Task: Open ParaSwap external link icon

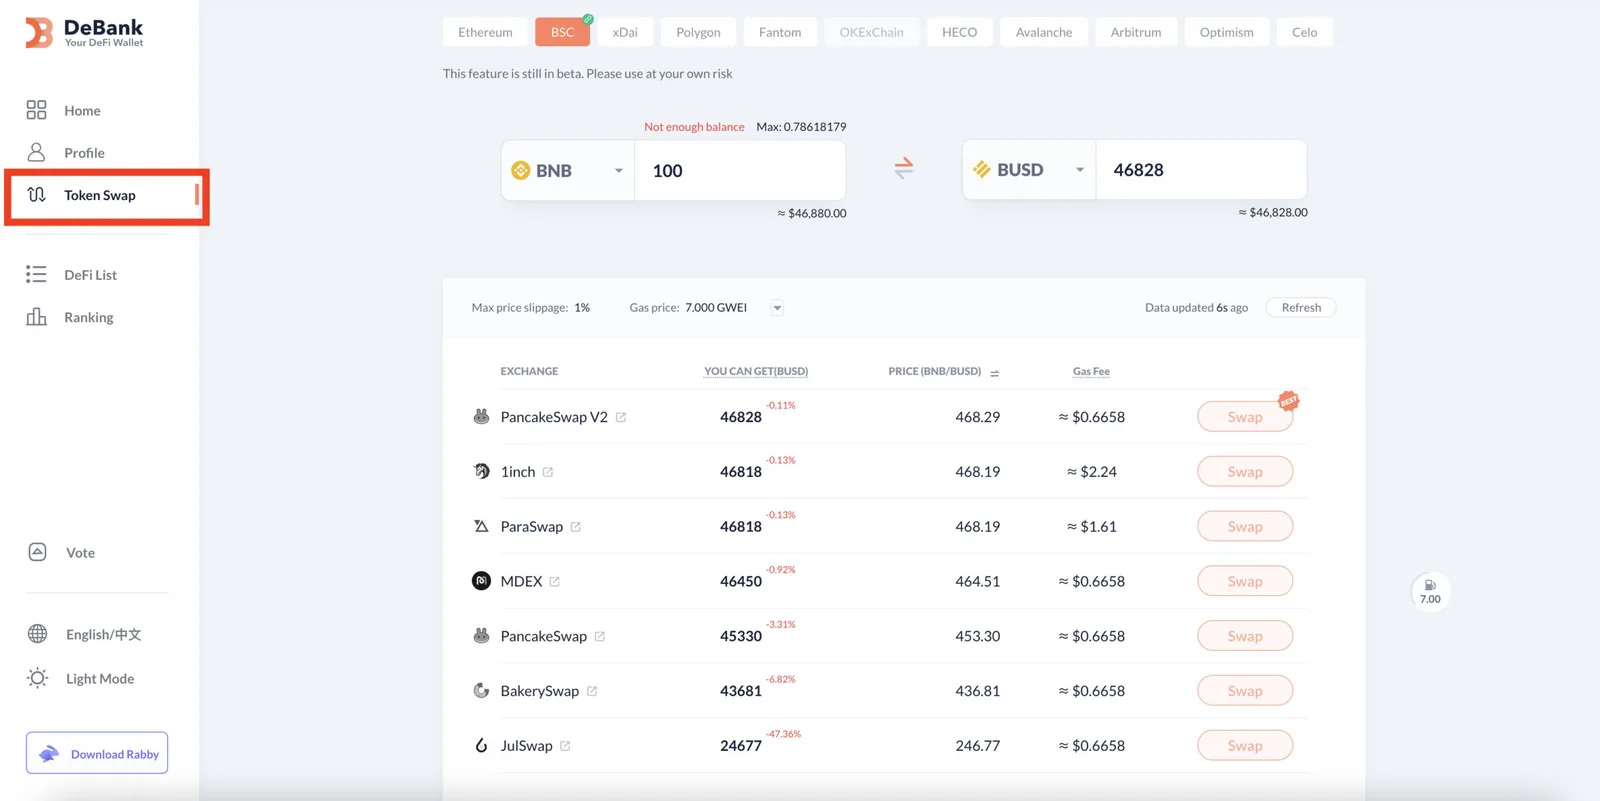Action: coord(576,527)
